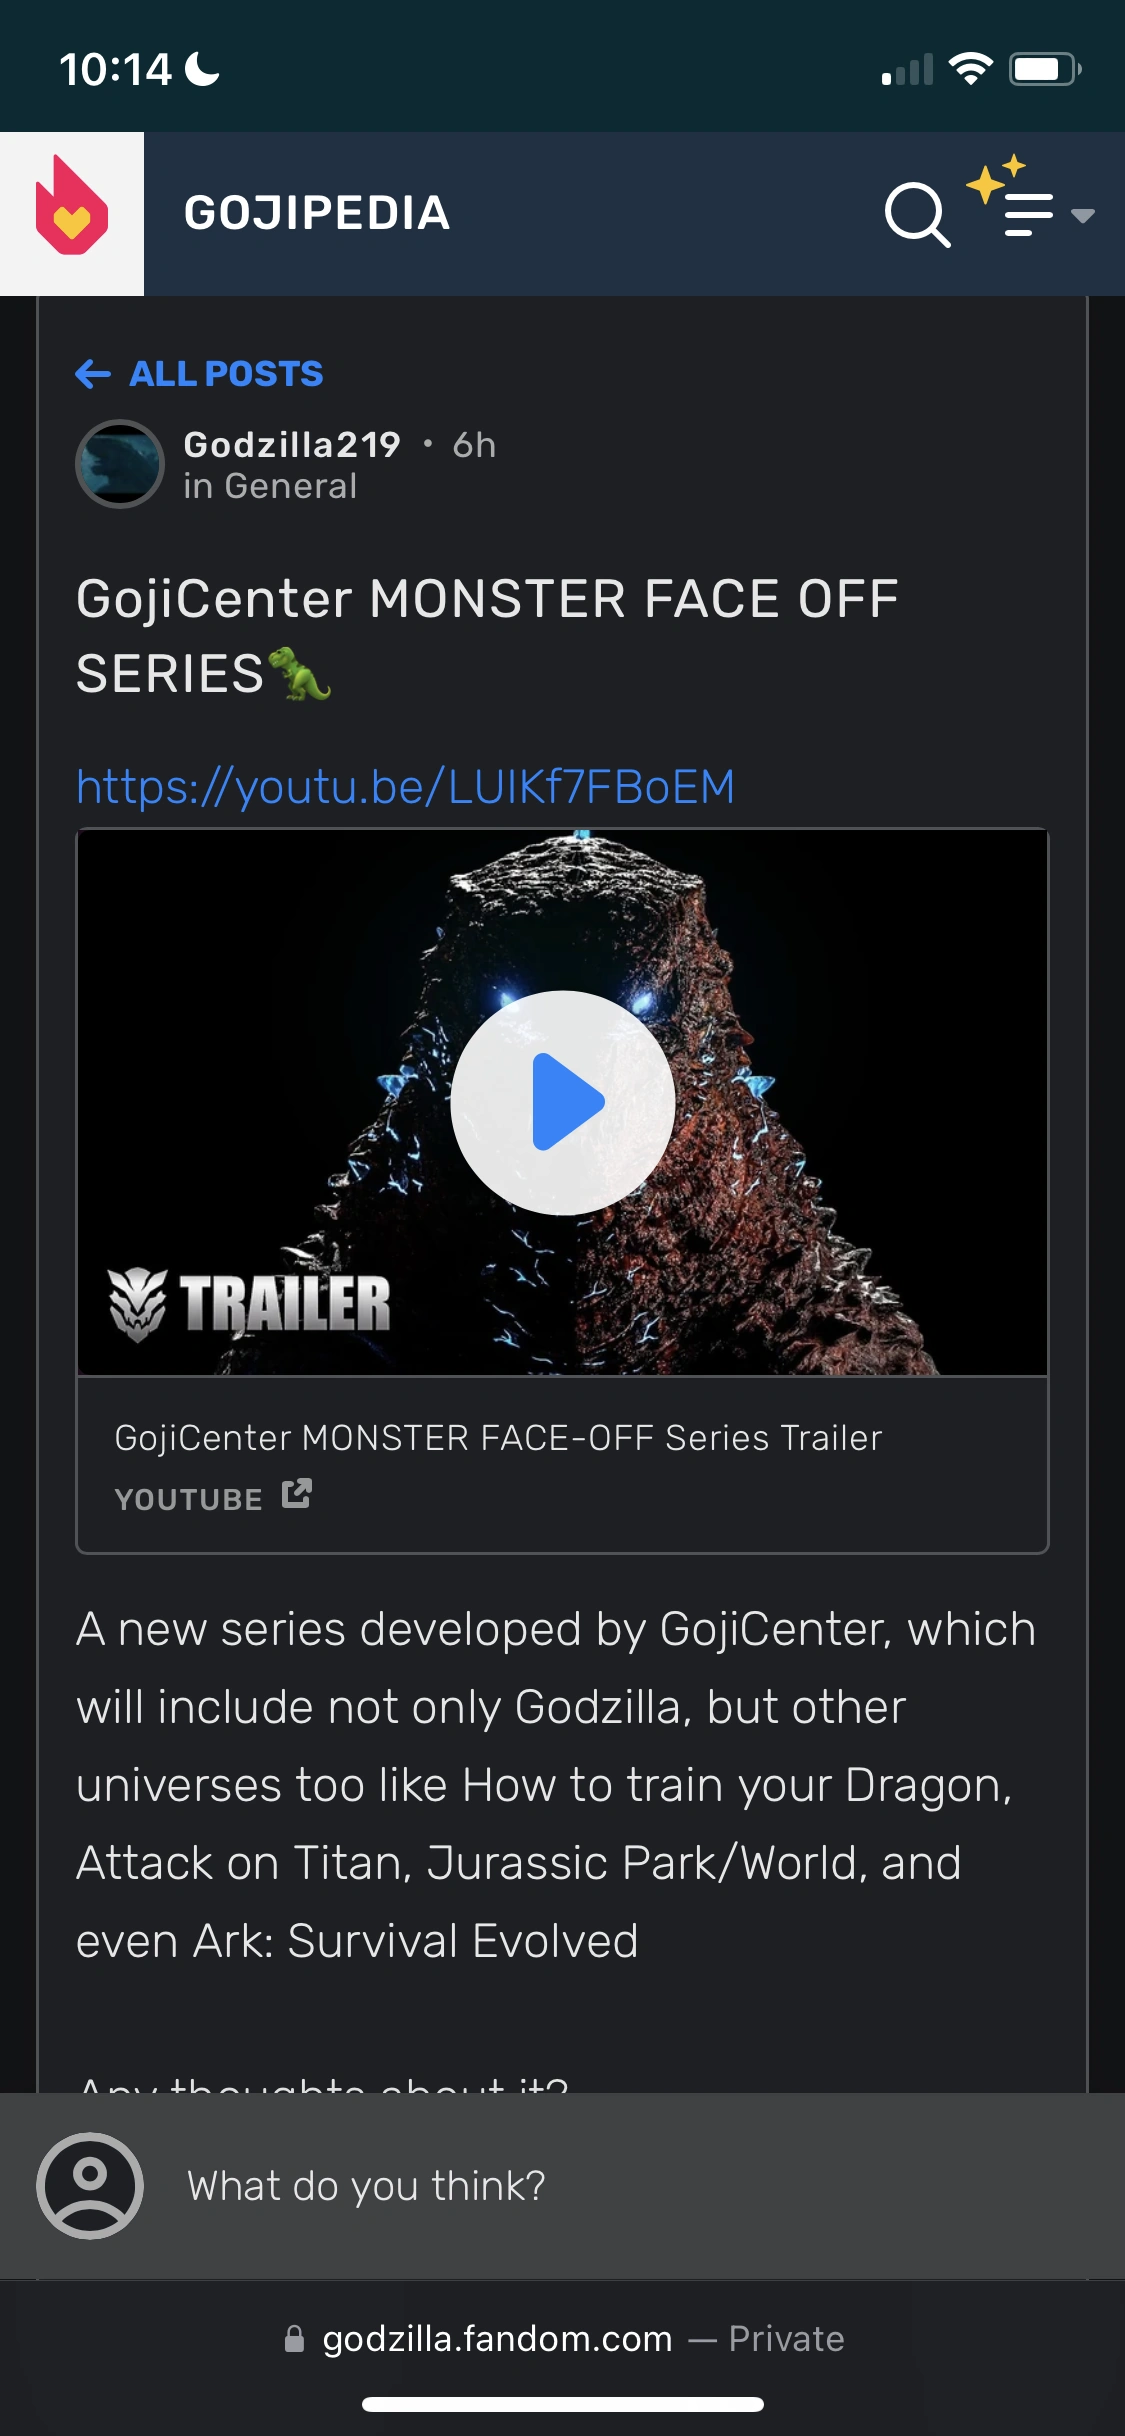The height and width of the screenshot is (2436, 1125).
Task: Open the General category link
Action: (291, 486)
